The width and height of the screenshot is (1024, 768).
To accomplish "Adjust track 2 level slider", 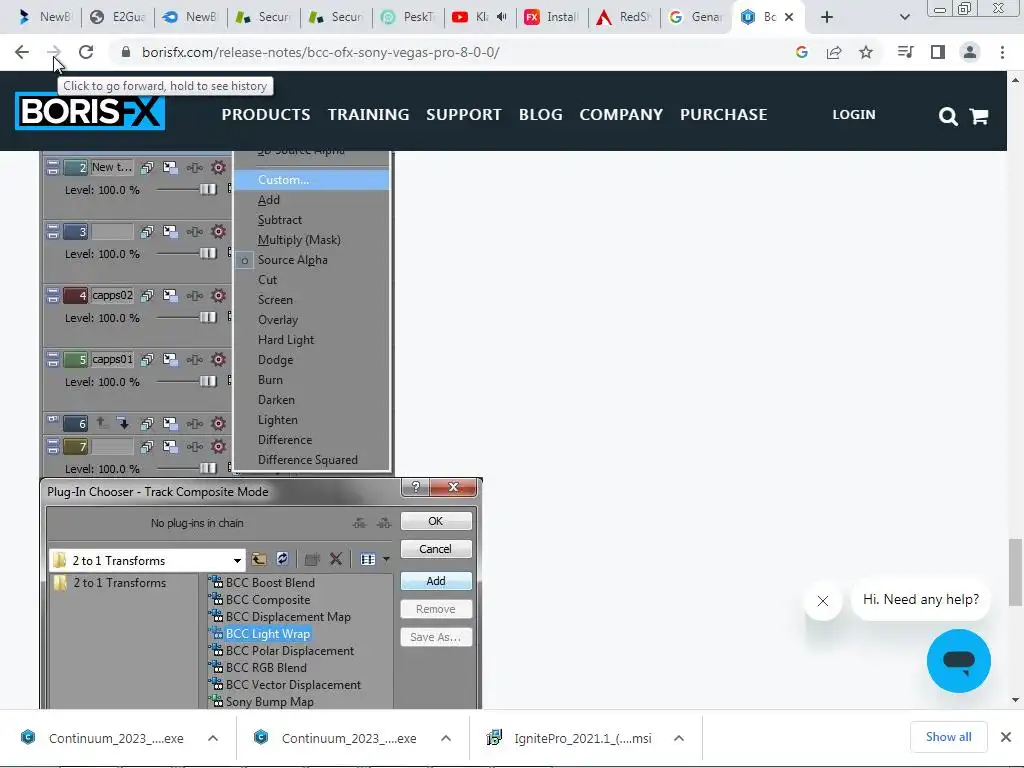I will click(x=208, y=189).
